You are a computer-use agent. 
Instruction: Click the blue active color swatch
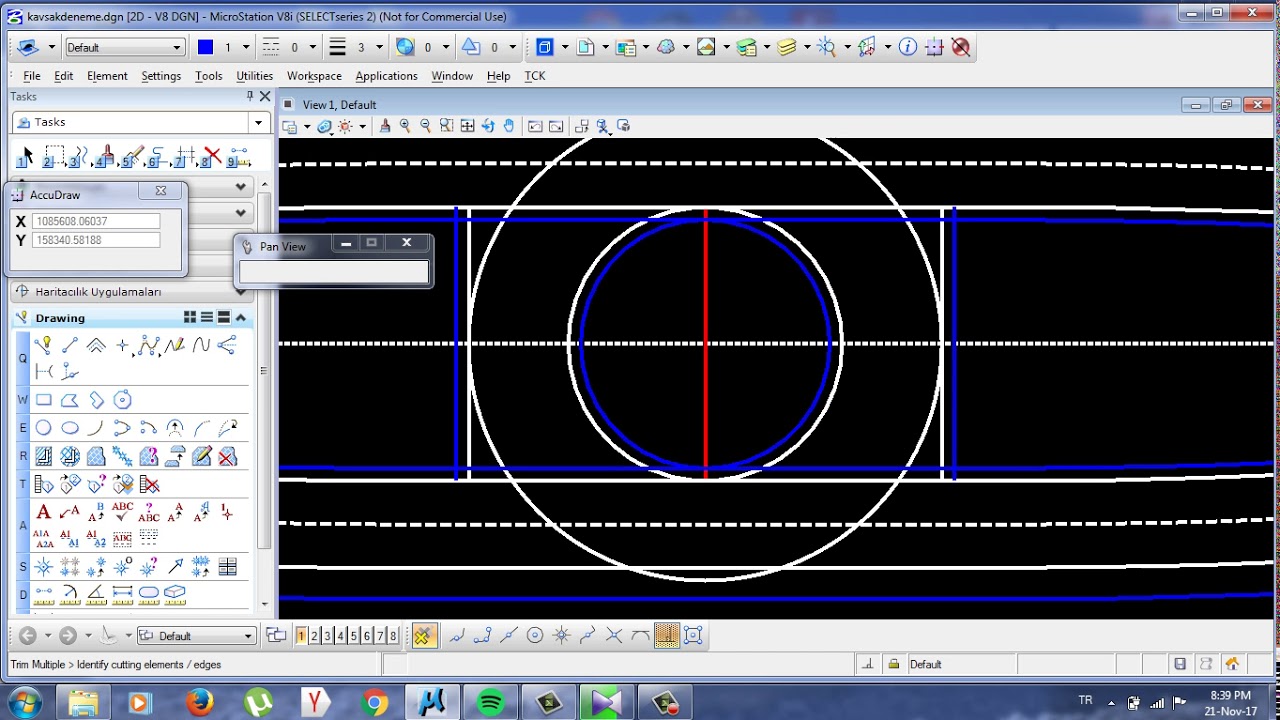tap(205, 47)
